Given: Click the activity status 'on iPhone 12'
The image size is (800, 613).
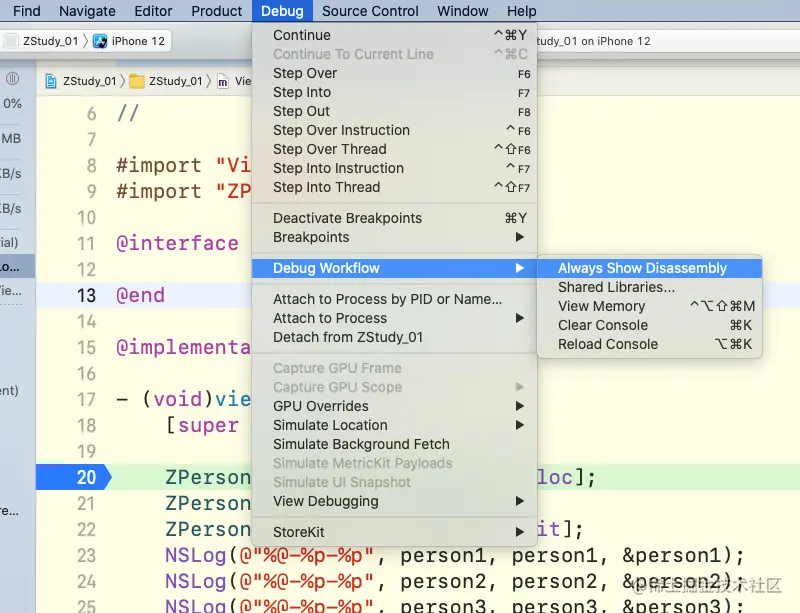Looking at the screenshot, I should point(615,41).
